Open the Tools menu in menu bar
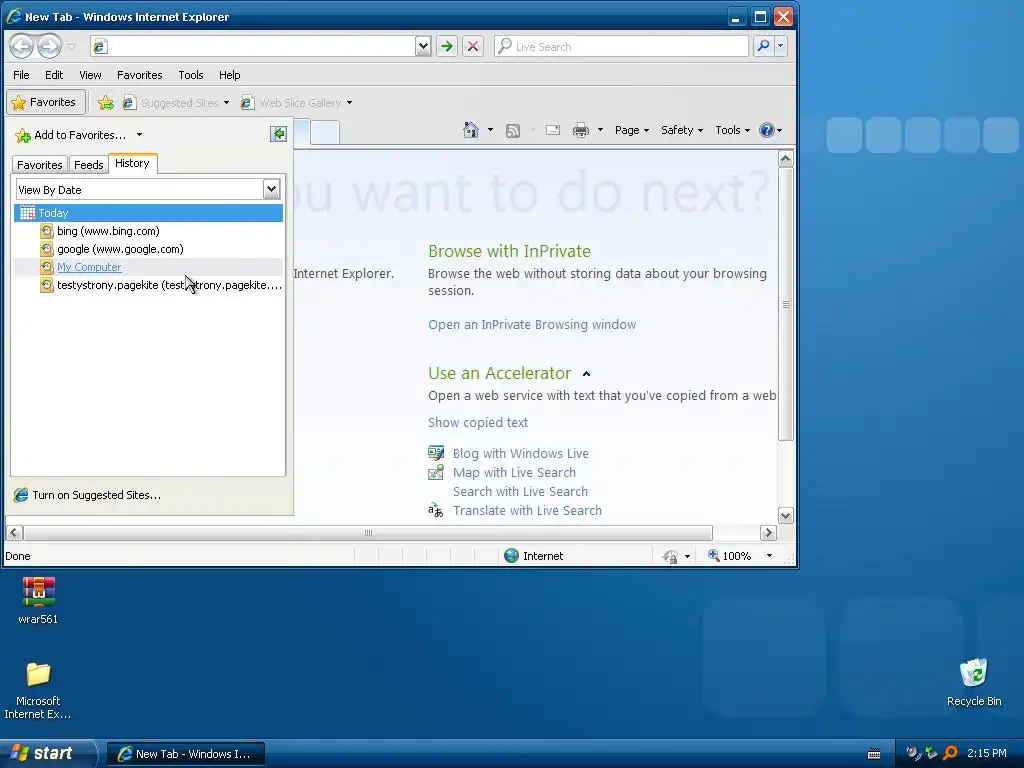The width and height of the screenshot is (1024, 768). point(191,75)
